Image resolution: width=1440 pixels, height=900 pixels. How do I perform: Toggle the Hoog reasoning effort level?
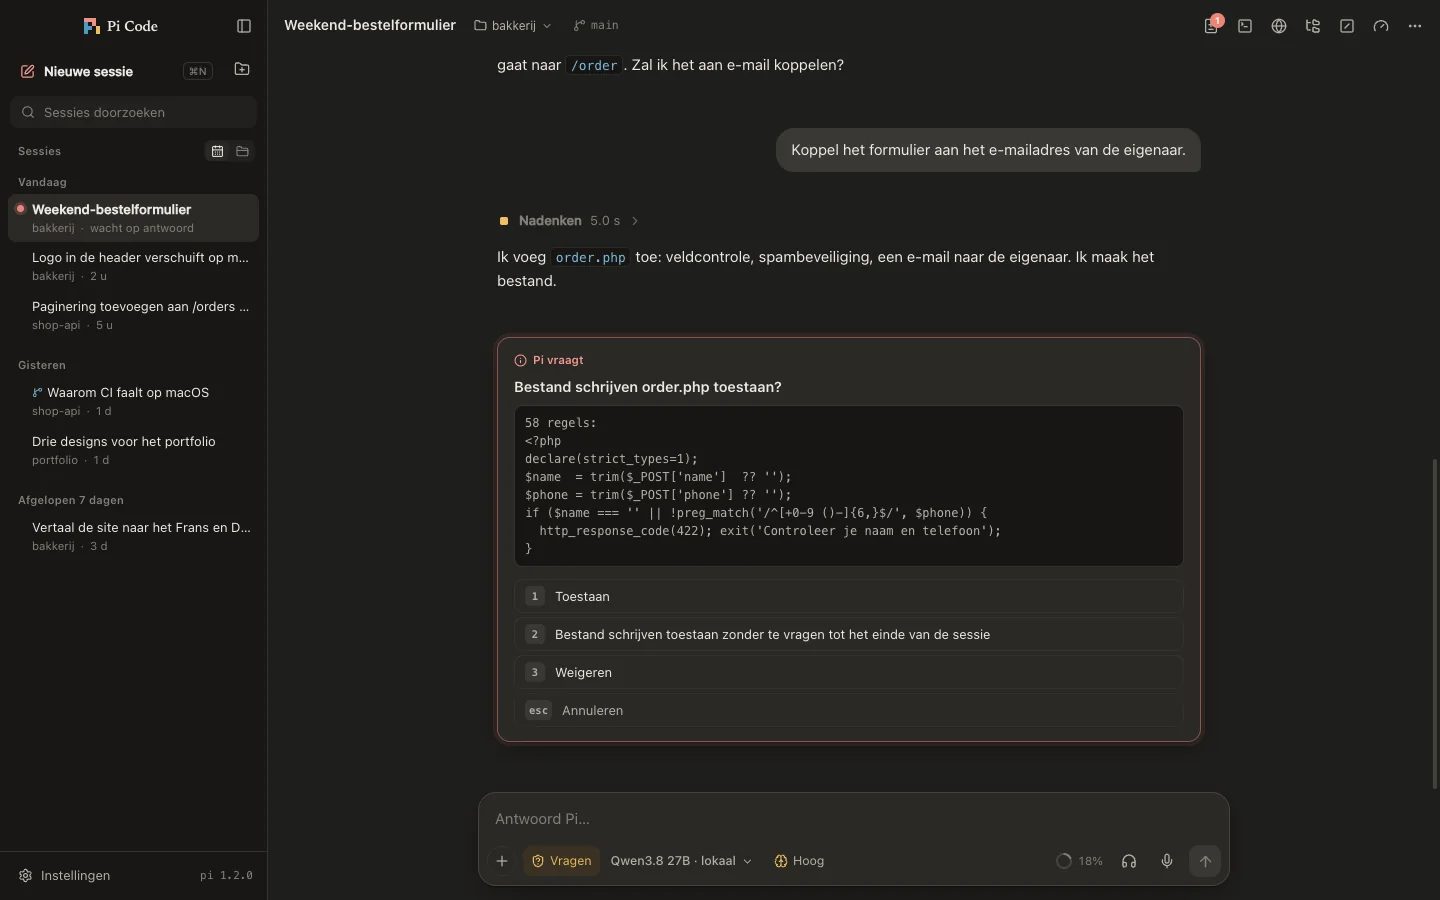[799, 861]
